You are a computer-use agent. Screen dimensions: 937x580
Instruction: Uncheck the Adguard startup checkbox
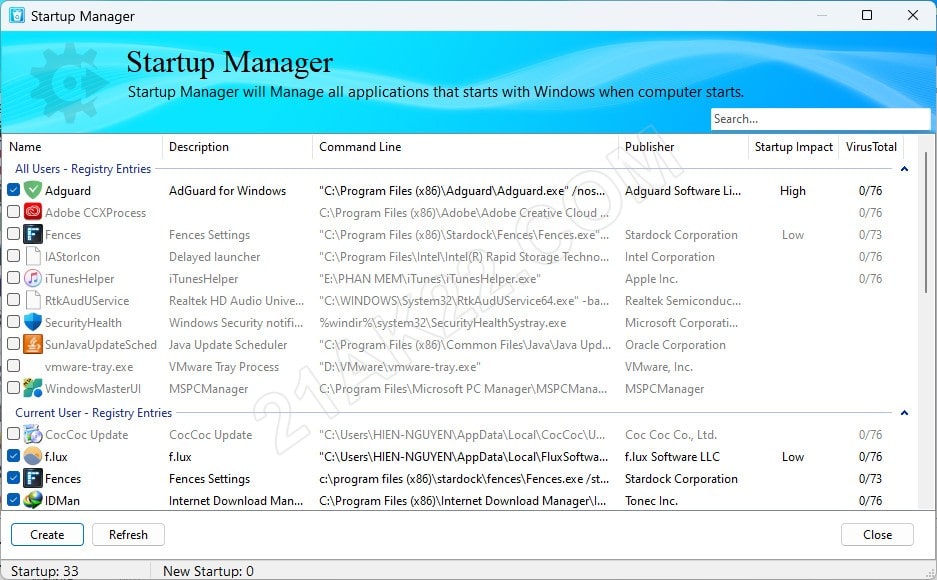pos(13,190)
